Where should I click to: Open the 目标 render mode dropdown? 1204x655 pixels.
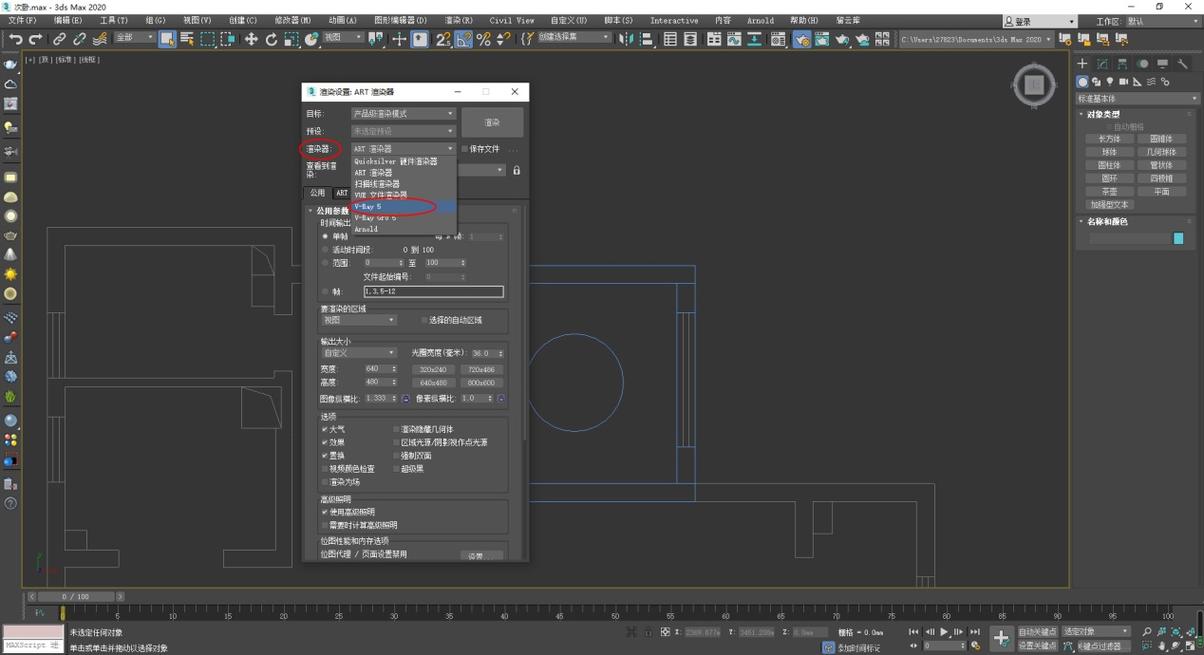point(403,114)
